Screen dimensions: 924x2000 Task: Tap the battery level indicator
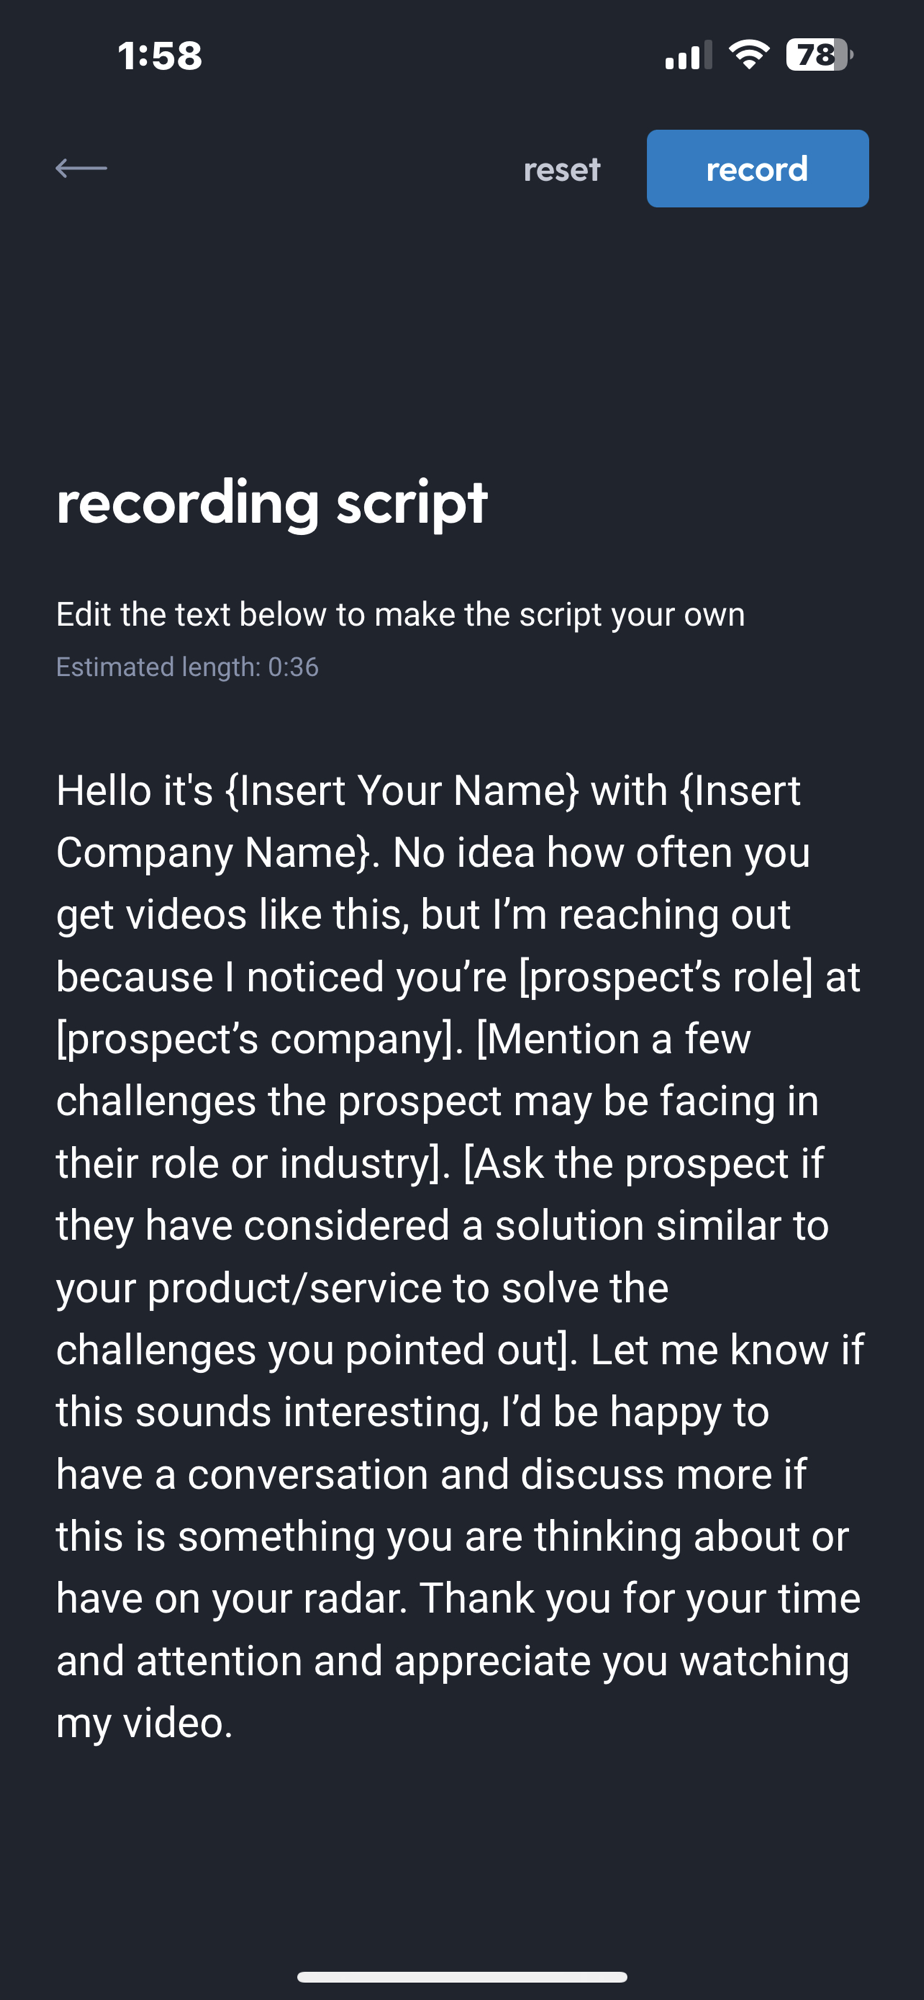(x=819, y=54)
